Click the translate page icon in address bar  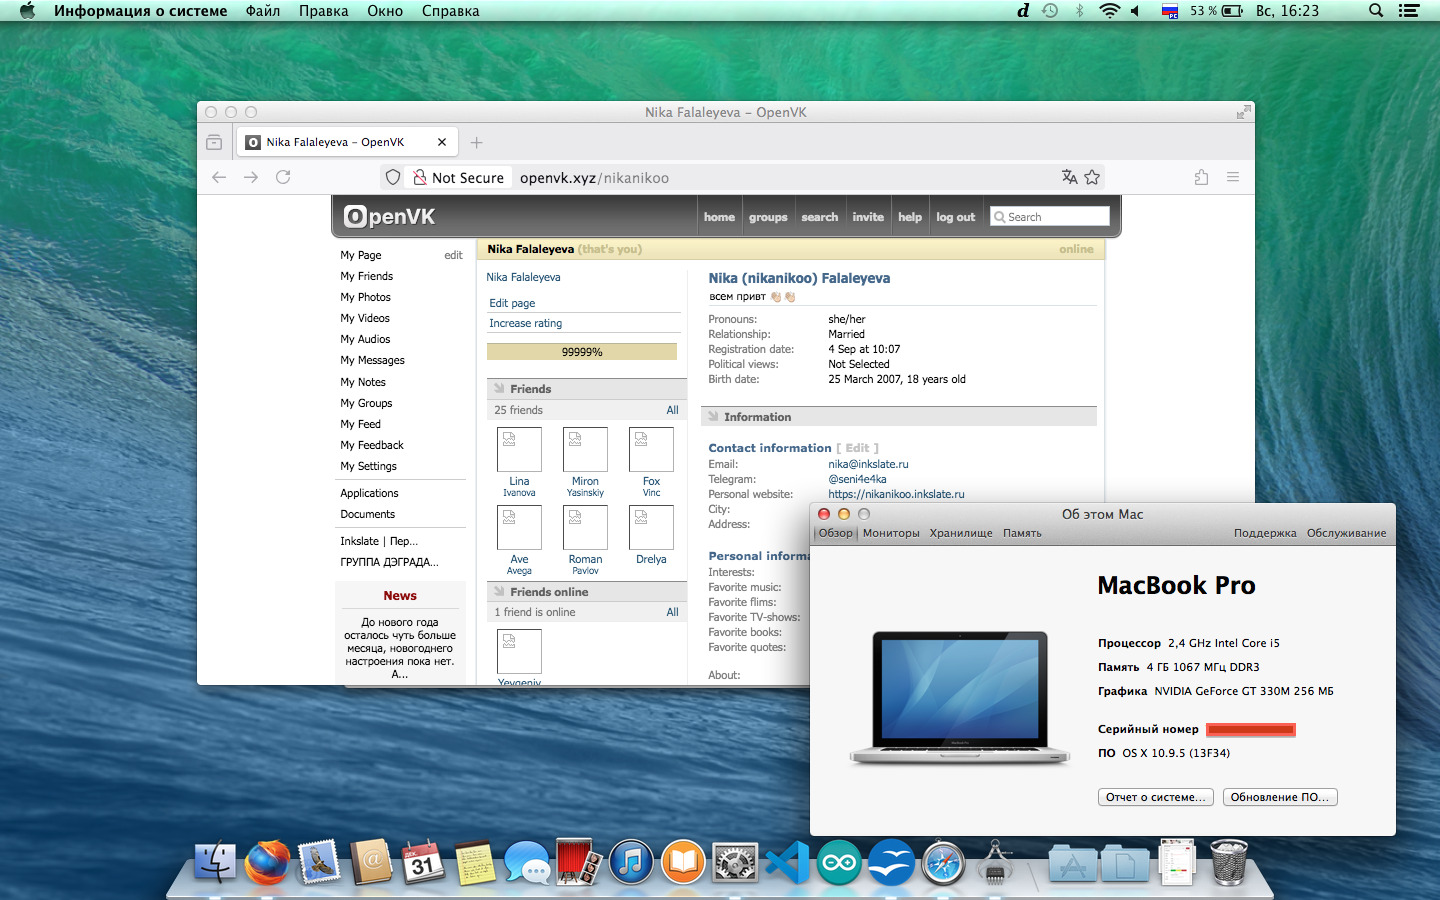pyautogui.click(x=1069, y=177)
